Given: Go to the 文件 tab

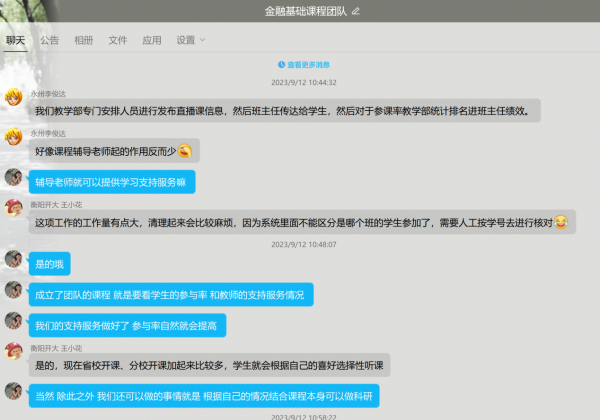Looking at the screenshot, I should tap(118, 40).
